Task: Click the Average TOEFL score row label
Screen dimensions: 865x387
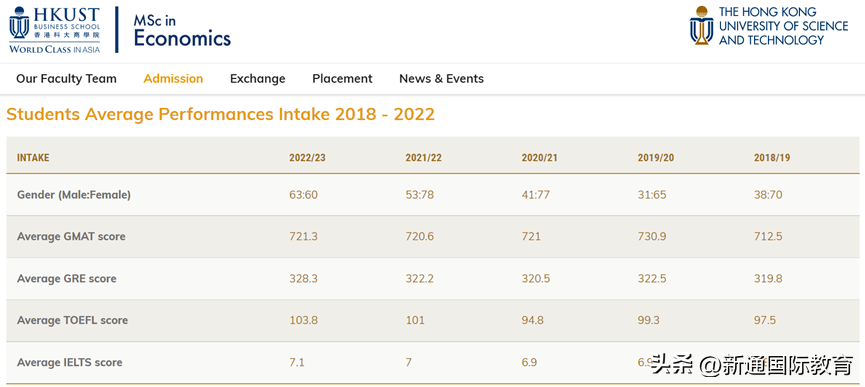Action: (x=72, y=320)
